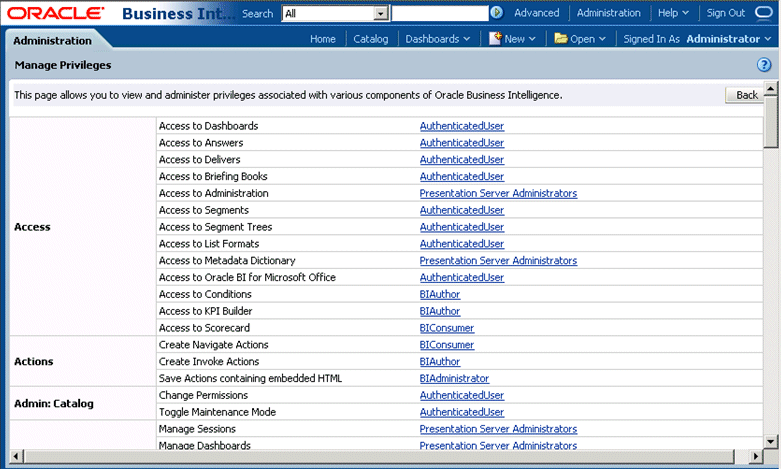The image size is (781, 469).
Task: Open AuthenticatedUser for Access to Delivers
Action: [x=462, y=160]
